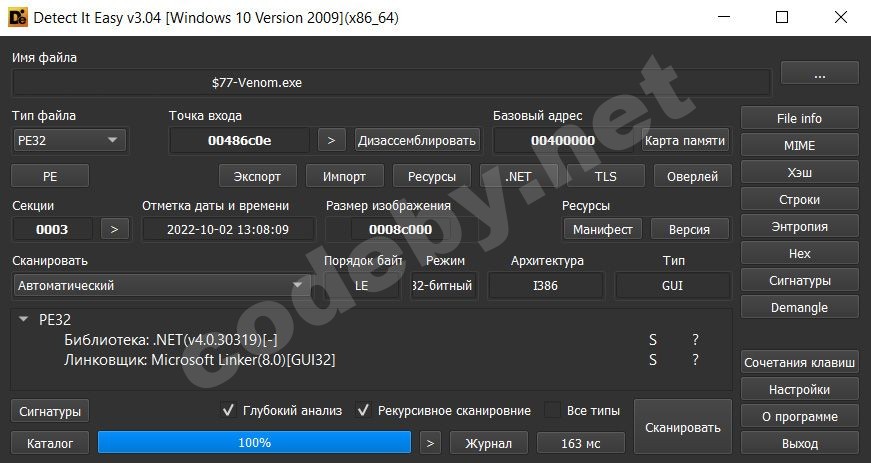Click S next to .NET library row
This screenshot has width=871, height=463.
pos(653,340)
